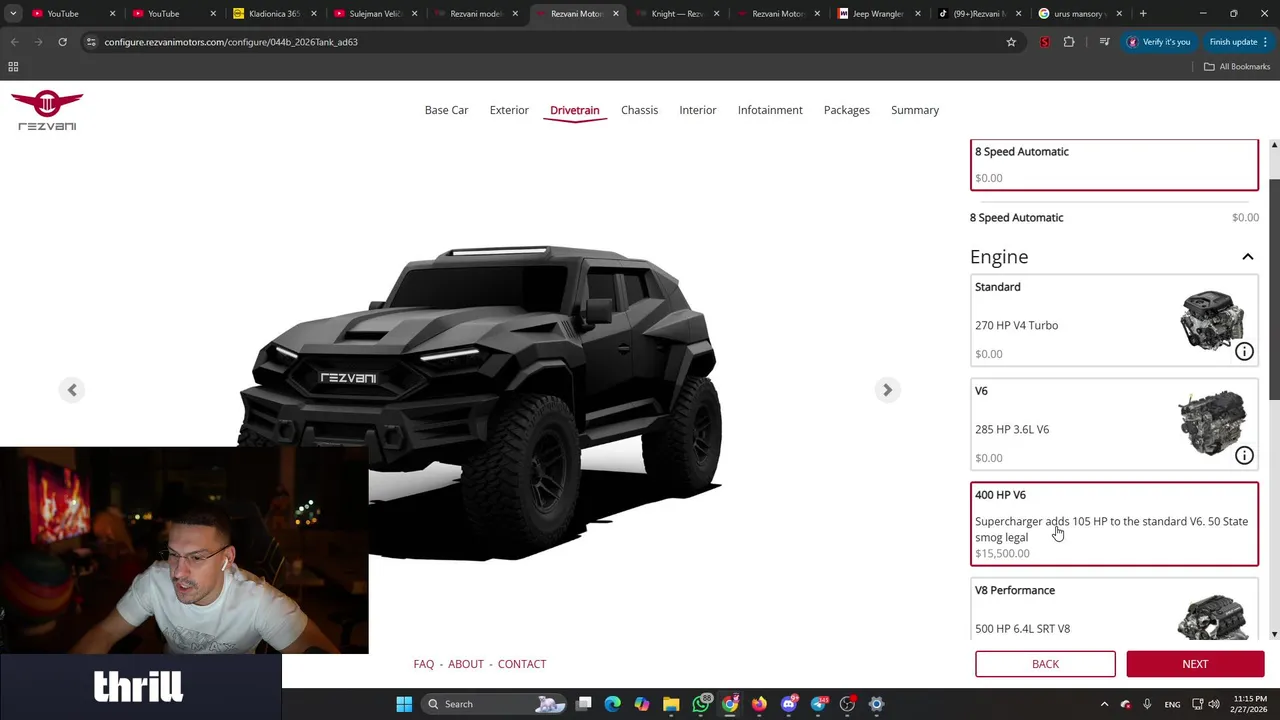Open Discord from the taskbar

point(789,704)
